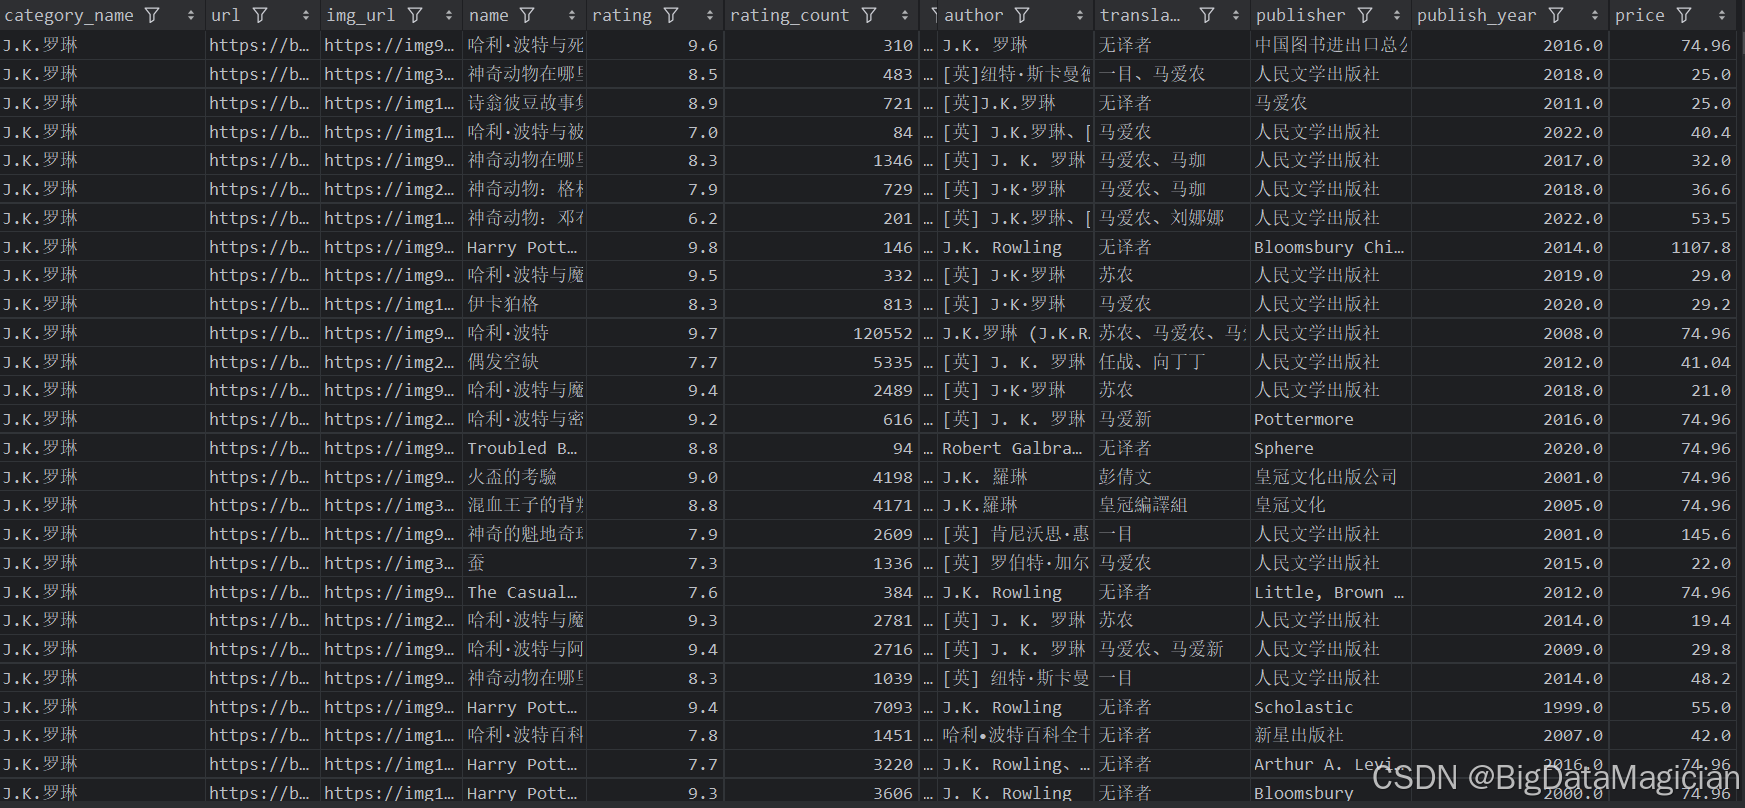Open filter icon for category_name column
The height and width of the screenshot is (808, 1745).
152,15
